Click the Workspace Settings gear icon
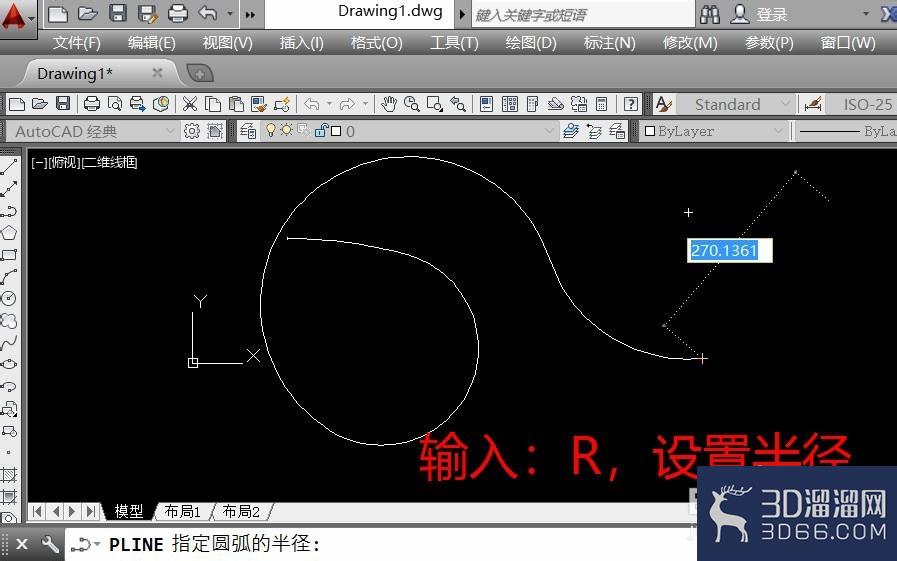897x561 pixels. click(192, 131)
